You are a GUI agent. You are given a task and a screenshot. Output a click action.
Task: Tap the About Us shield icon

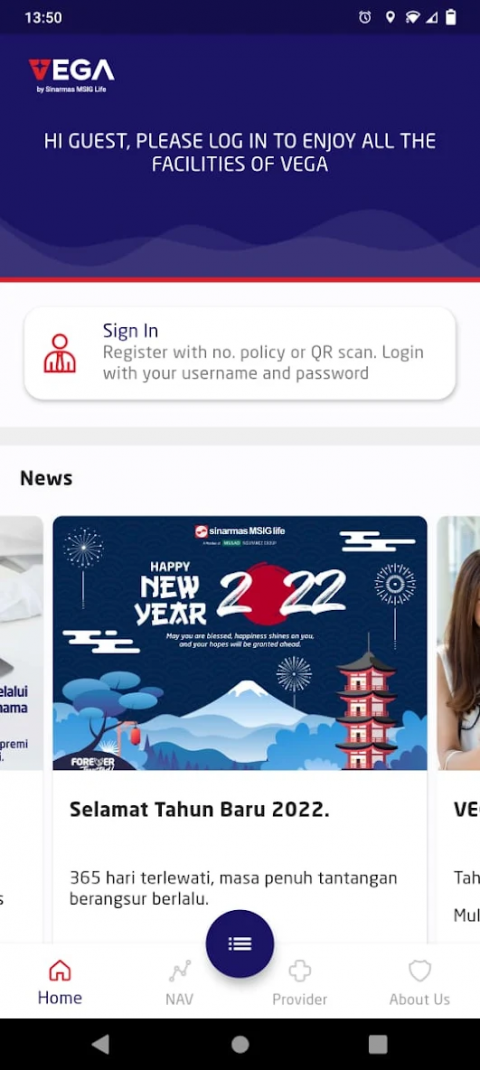[419, 970]
